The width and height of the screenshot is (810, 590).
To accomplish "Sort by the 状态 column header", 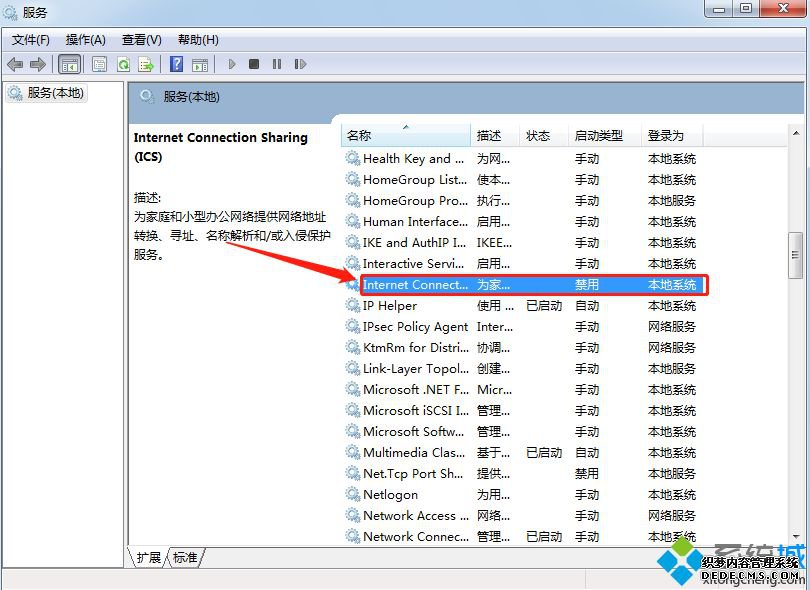I will [543, 135].
